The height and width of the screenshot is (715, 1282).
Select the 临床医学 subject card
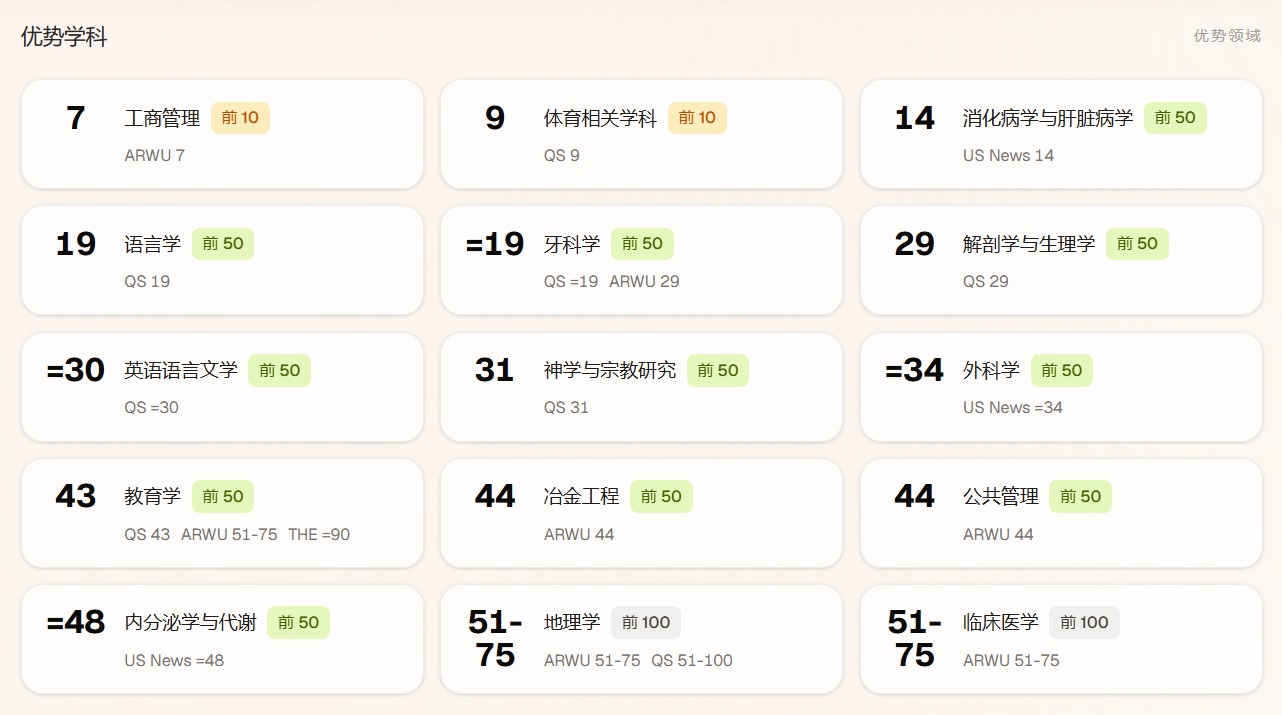pyautogui.click(x=1061, y=639)
